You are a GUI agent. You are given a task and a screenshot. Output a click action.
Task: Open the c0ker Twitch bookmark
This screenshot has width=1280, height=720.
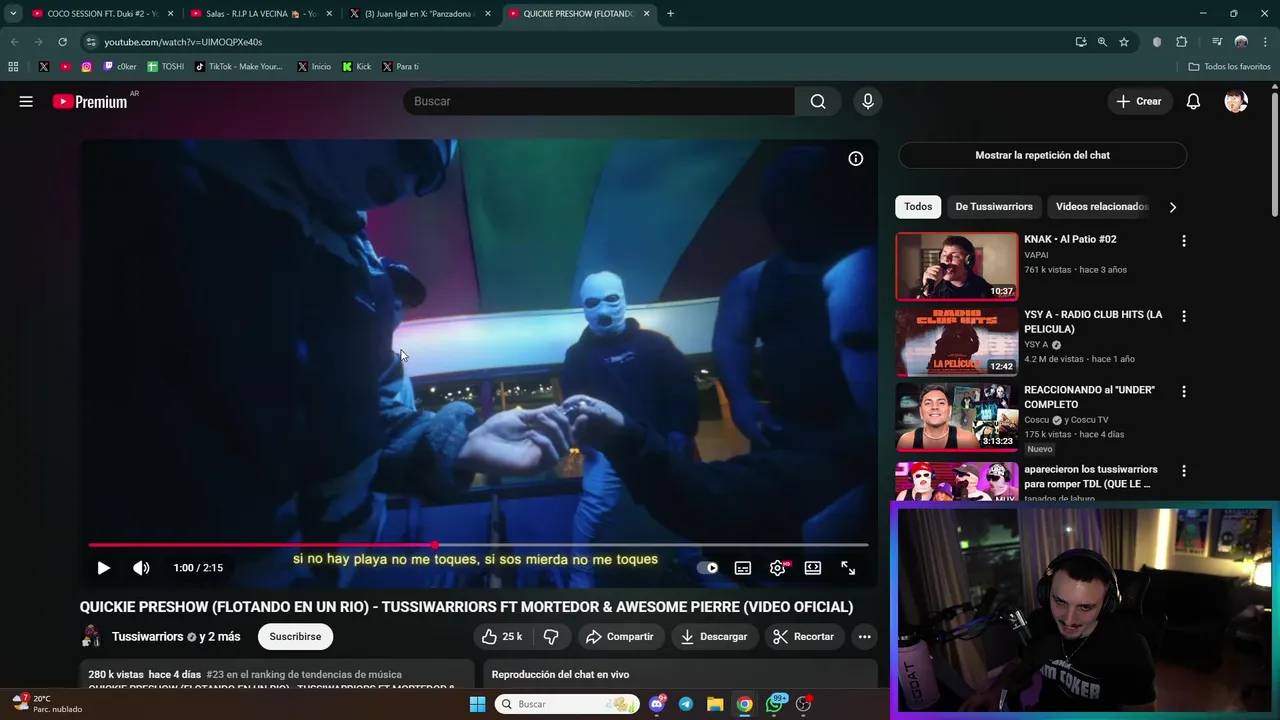[119, 67]
